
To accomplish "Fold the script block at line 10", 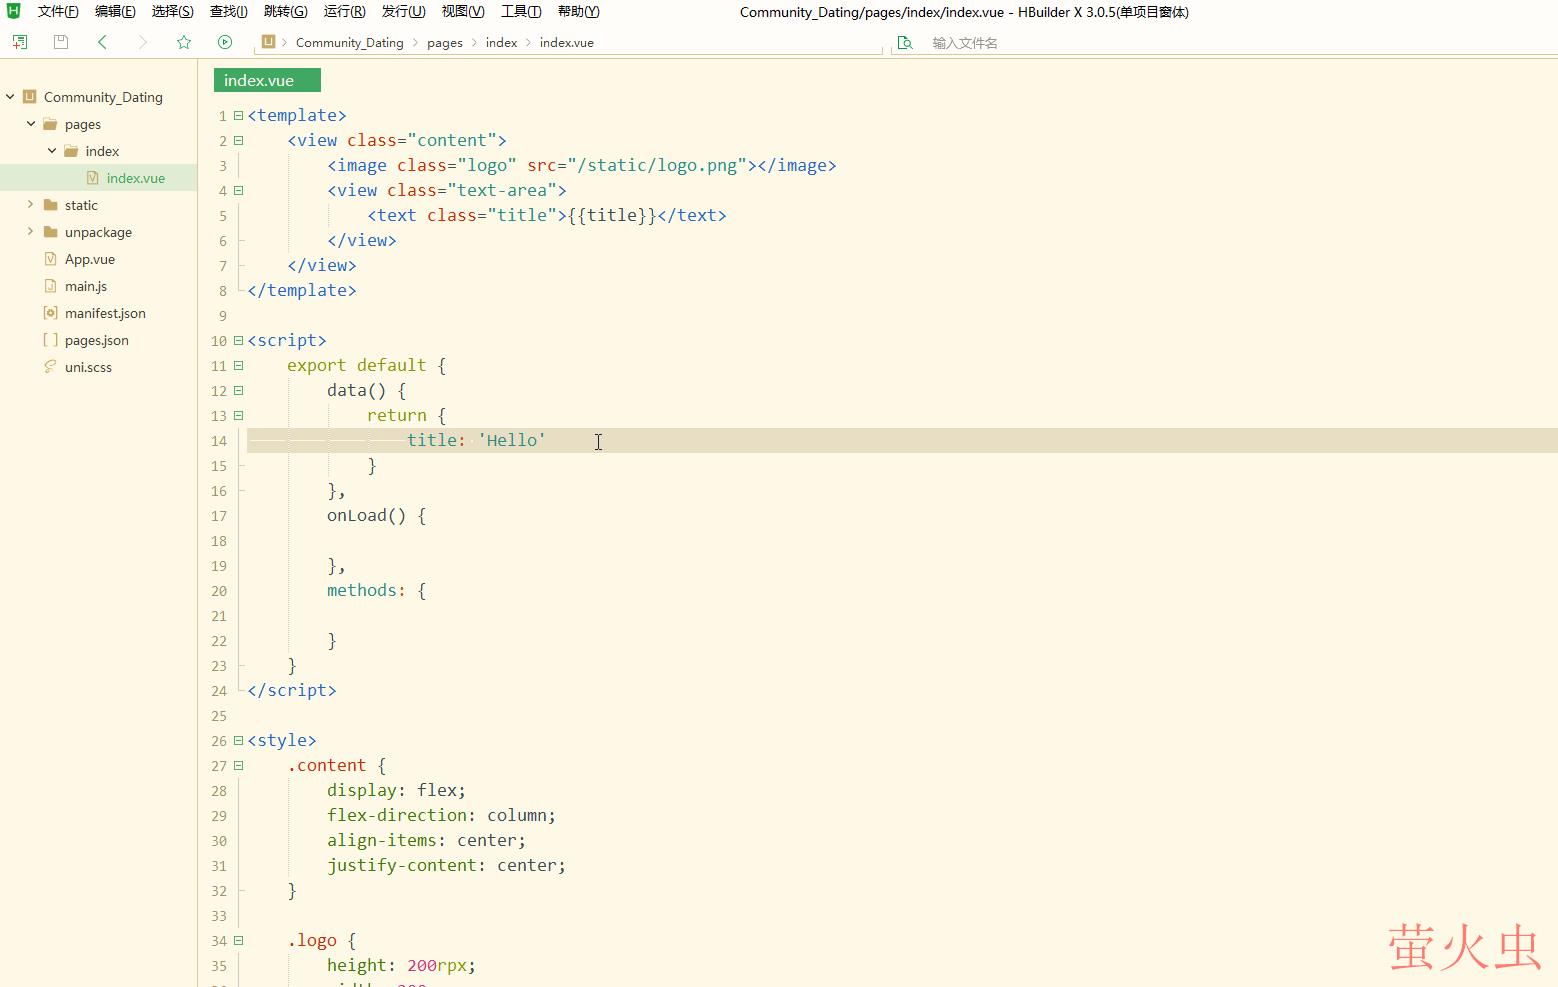I will [239, 340].
